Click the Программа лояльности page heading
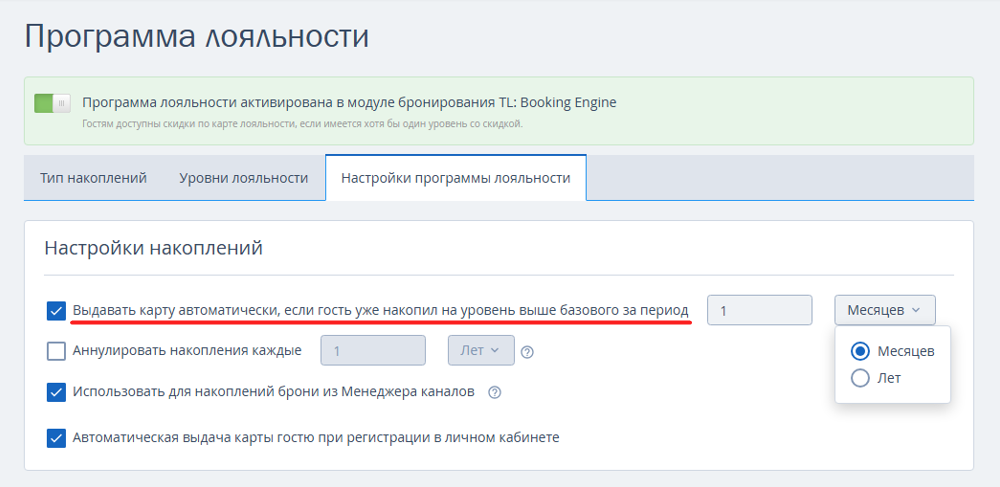Screen dimensions: 1000x487 (x=196, y=37)
